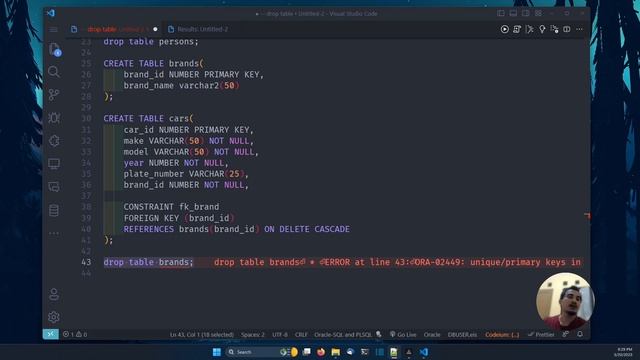Screen dimensions: 640x360
Task: Click the explain plan icon in editor toolbar
Action: pyautogui.click(x=529, y=29)
